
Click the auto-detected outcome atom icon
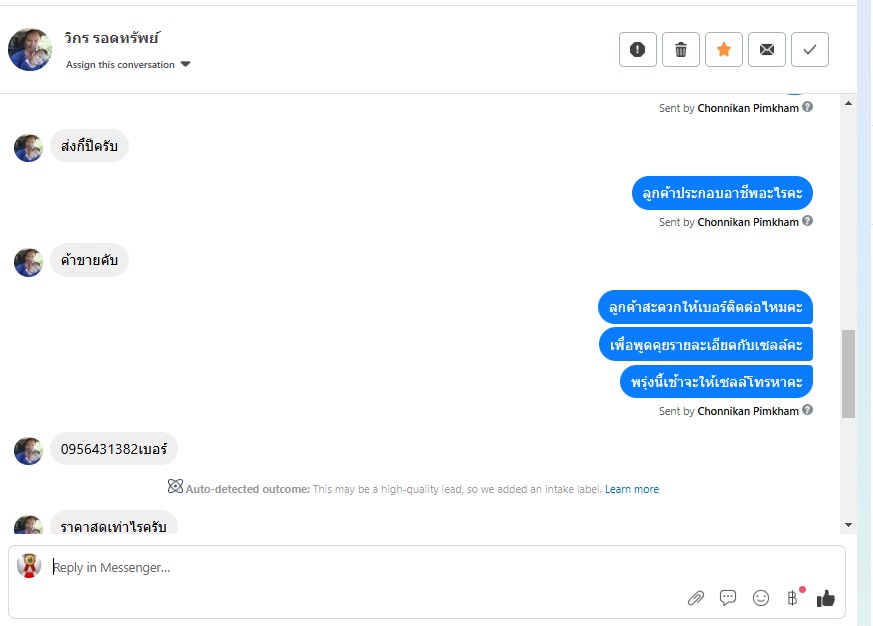tap(175, 487)
